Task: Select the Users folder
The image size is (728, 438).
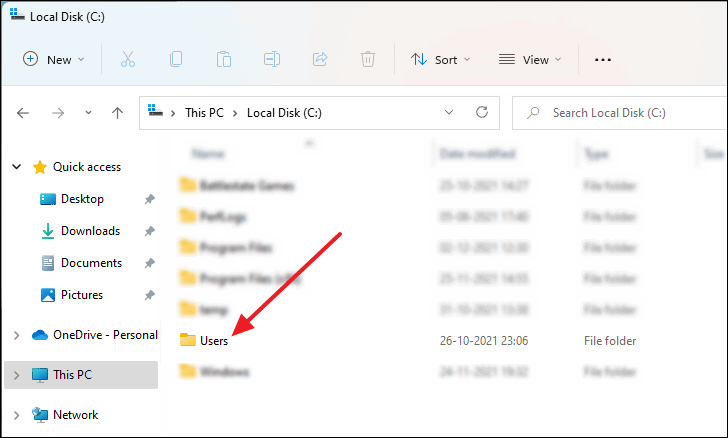Action: pyautogui.click(x=214, y=340)
